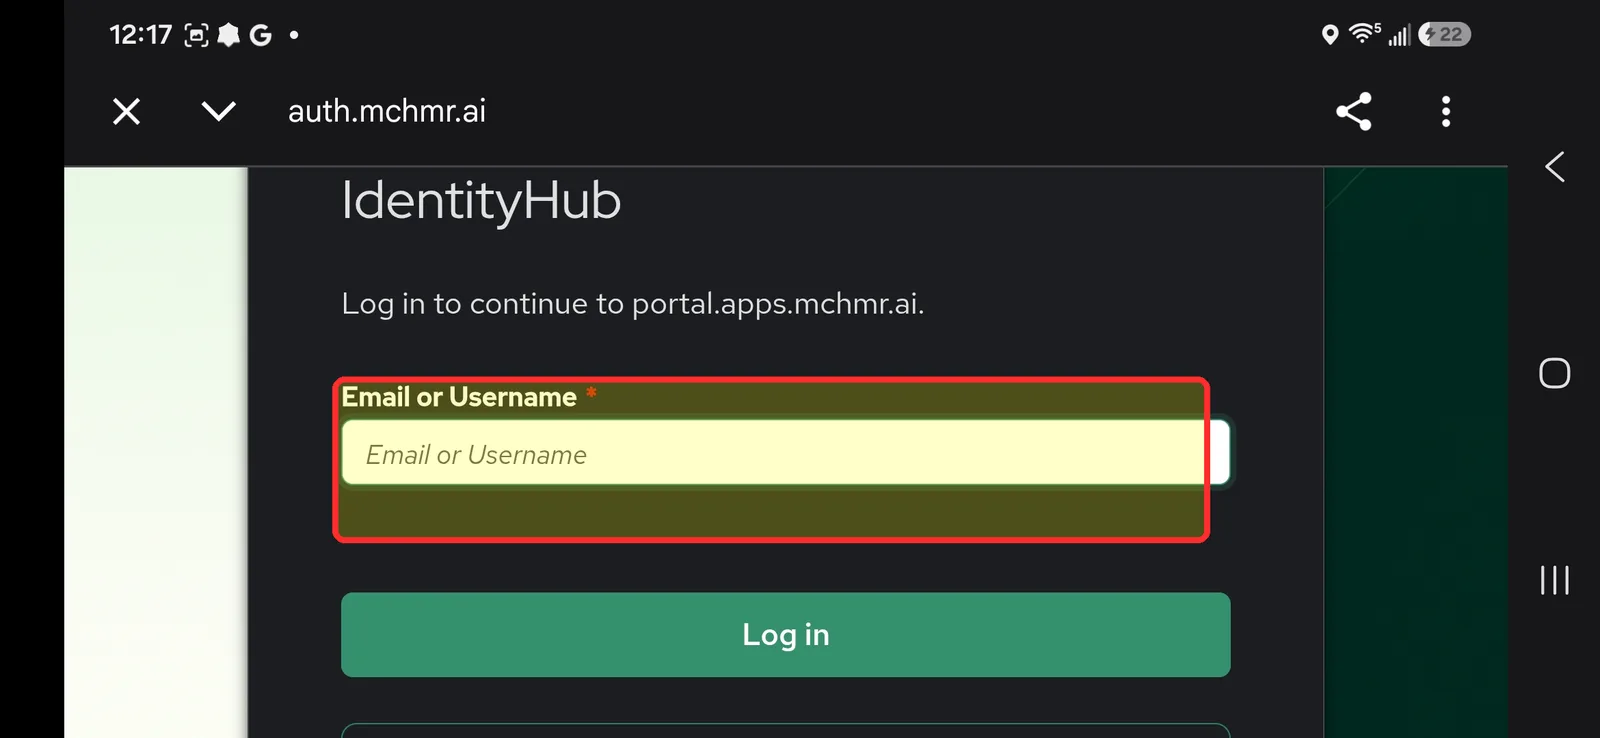This screenshot has width=1600, height=738.
Task: Open the three-dot browser menu
Action: pos(1446,111)
